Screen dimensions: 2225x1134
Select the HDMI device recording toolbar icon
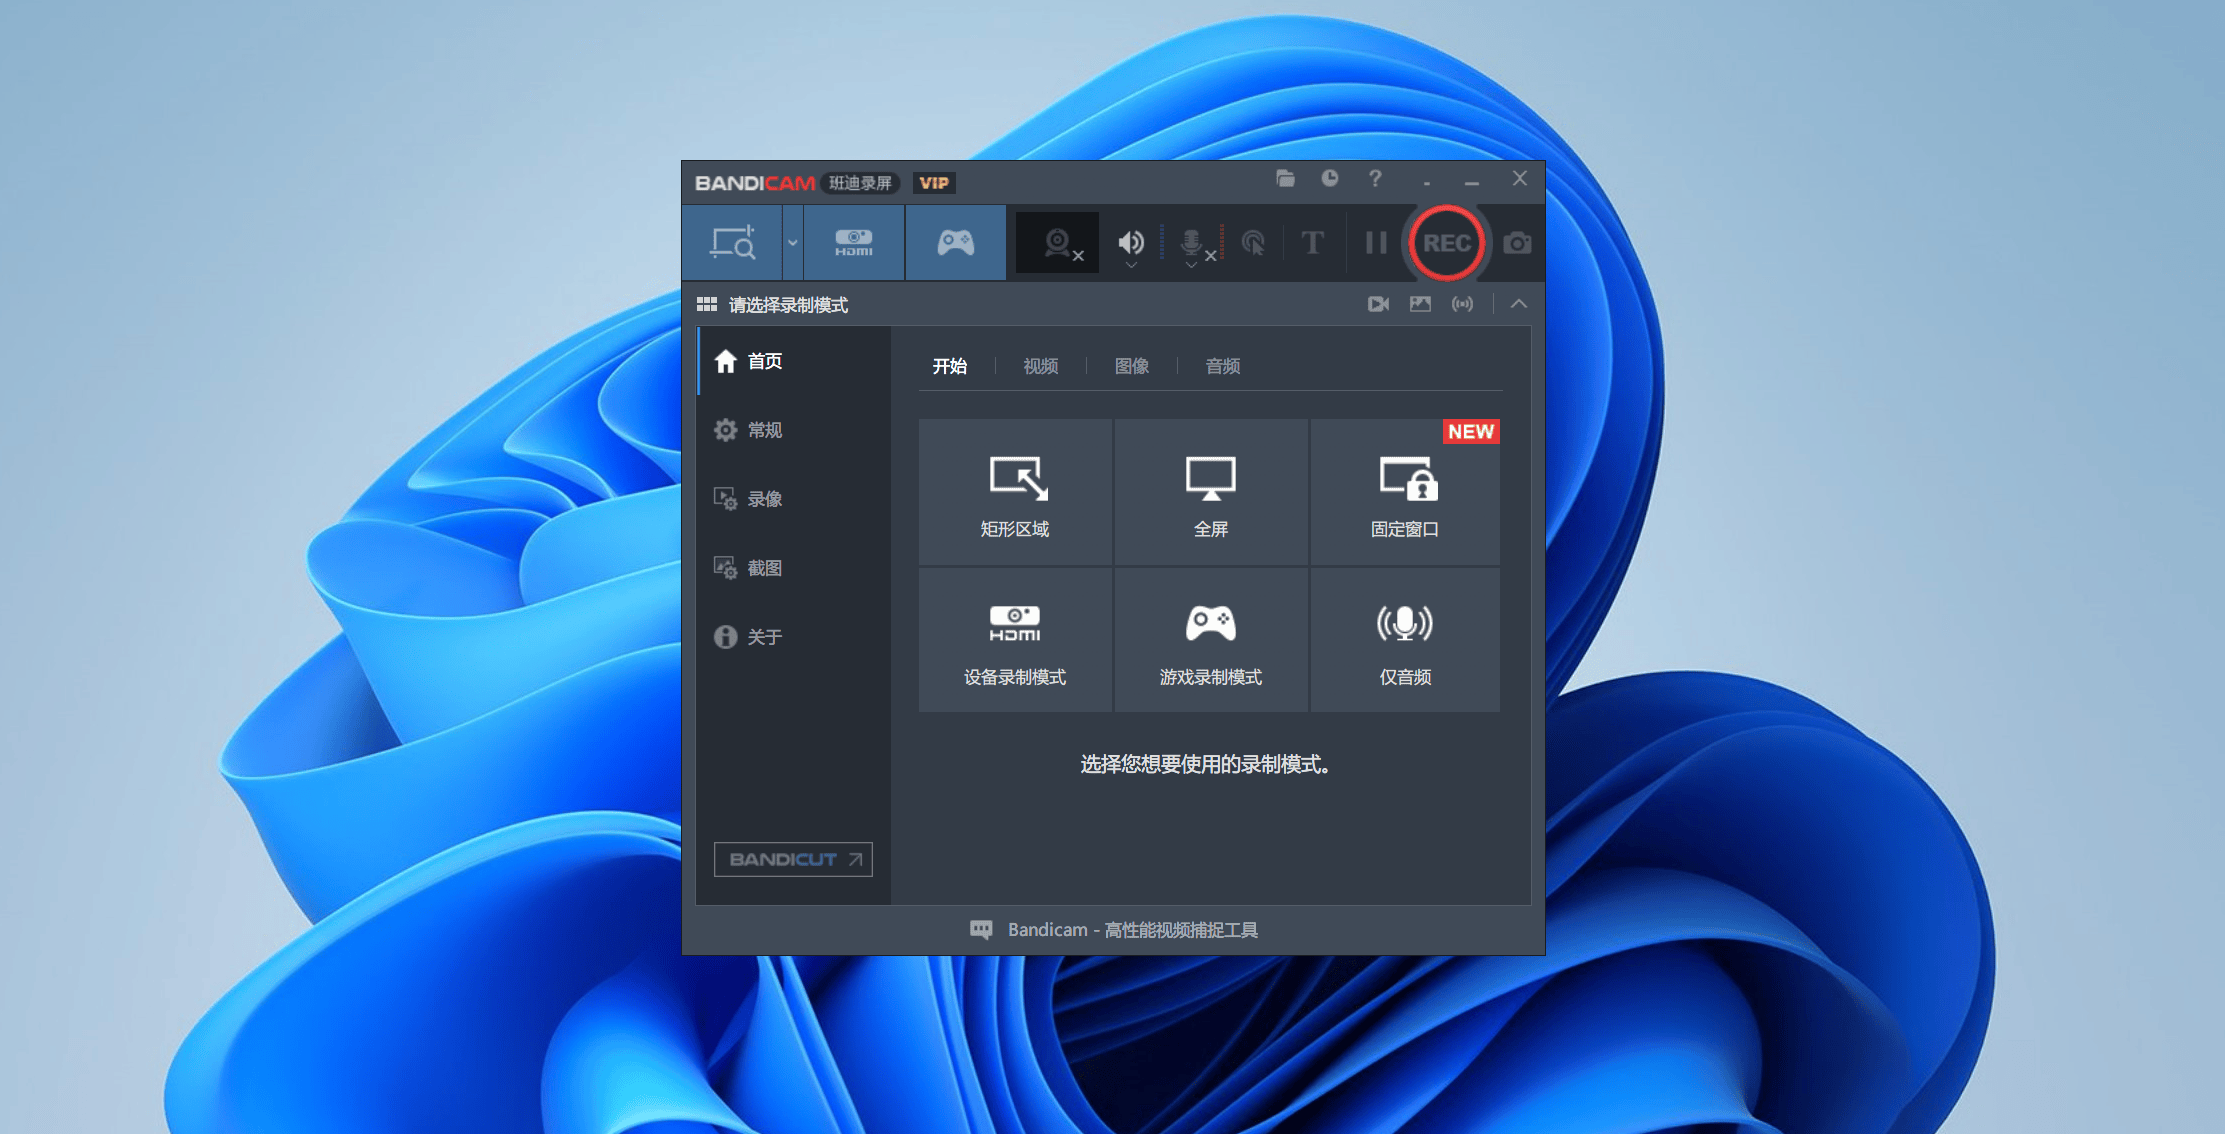click(x=854, y=243)
